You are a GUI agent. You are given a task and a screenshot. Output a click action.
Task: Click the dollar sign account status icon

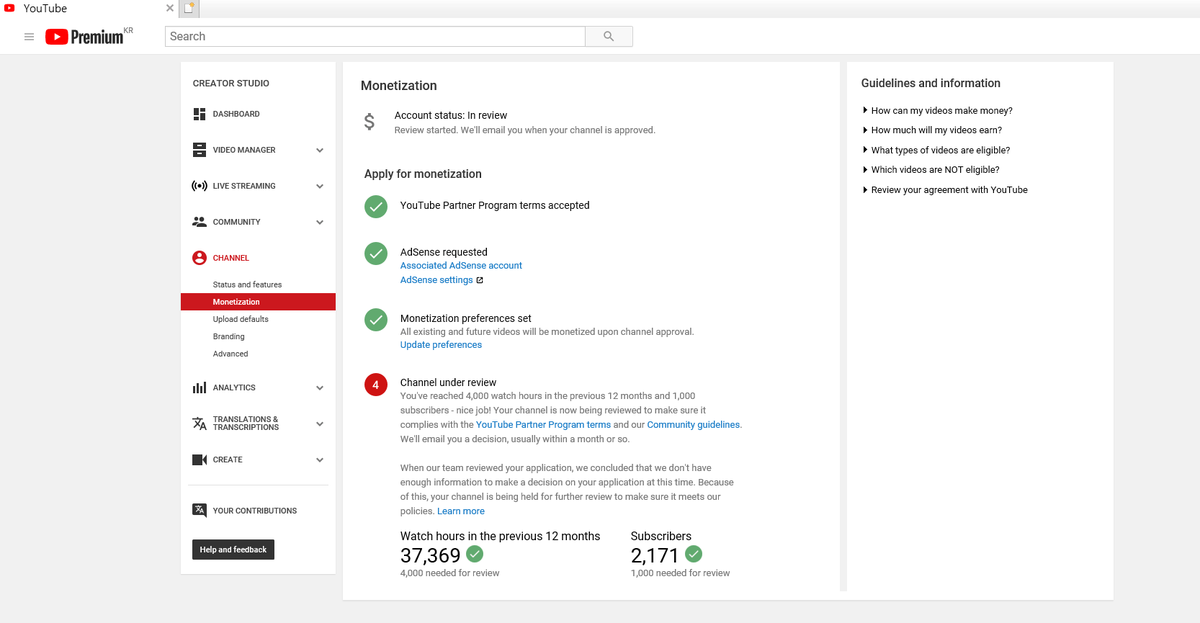click(370, 122)
